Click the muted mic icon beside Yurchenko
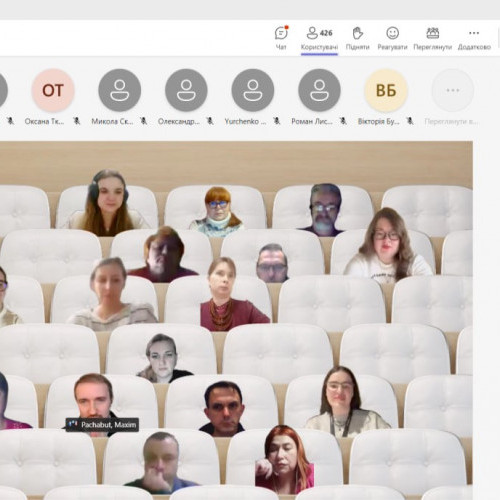The image size is (500, 500). 277,121
